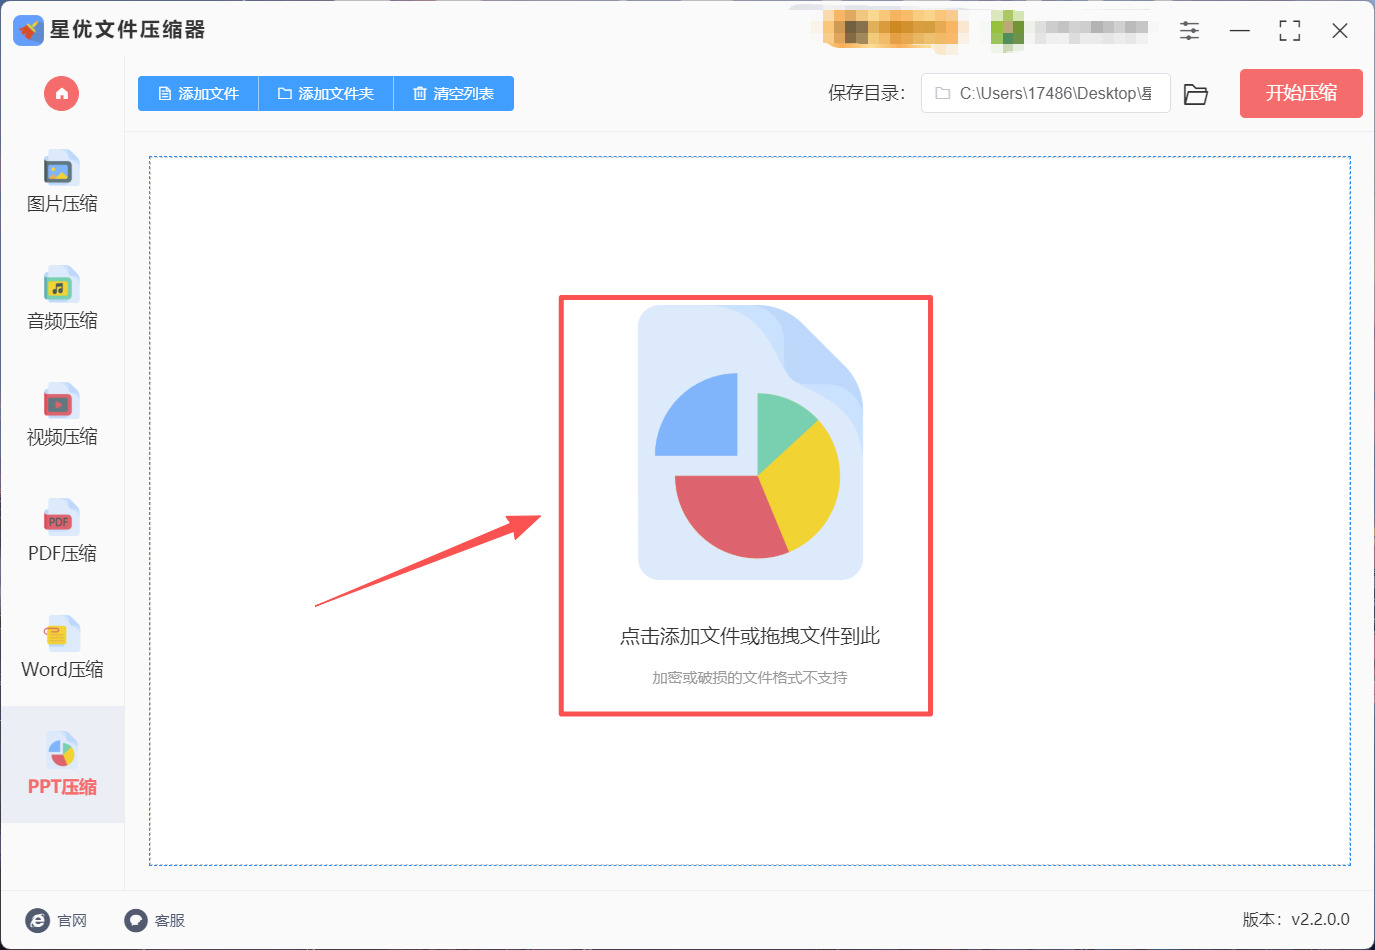Close the 星优文件压缩器 window
This screenshot has width=1375, height=950.
(x=1340, y=30)
